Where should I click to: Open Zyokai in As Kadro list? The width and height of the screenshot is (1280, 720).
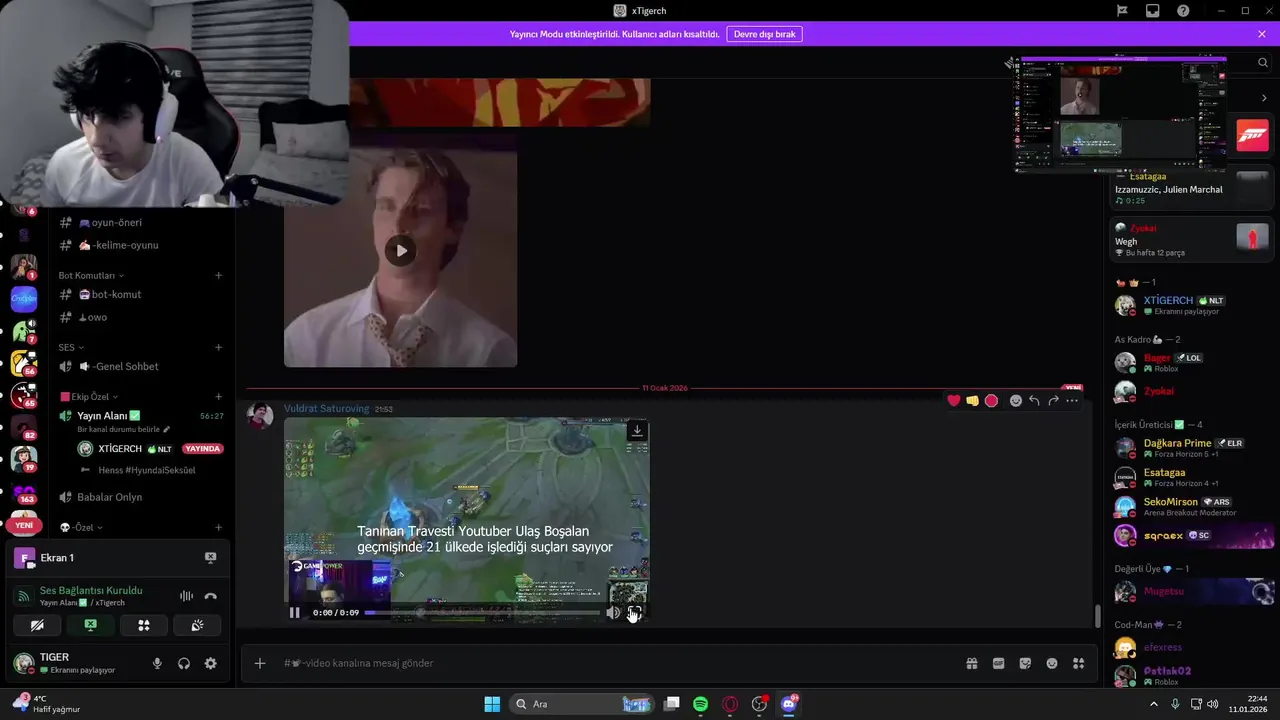1194,392
